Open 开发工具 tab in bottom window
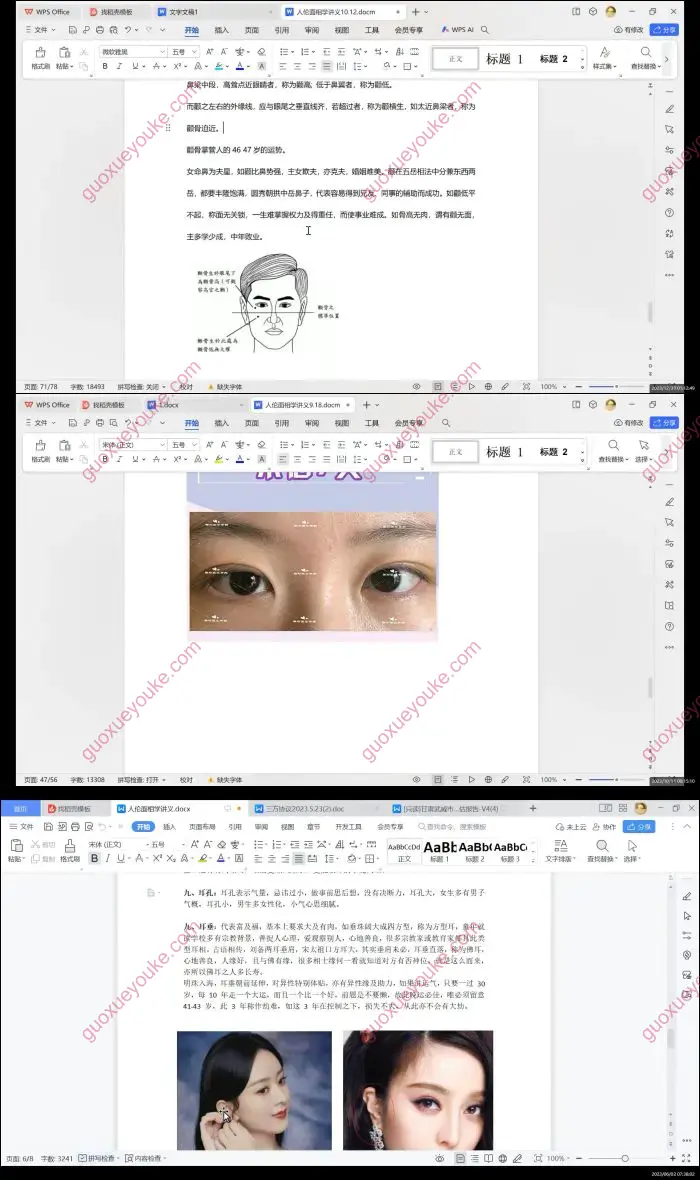 click(x=348, y=827)
